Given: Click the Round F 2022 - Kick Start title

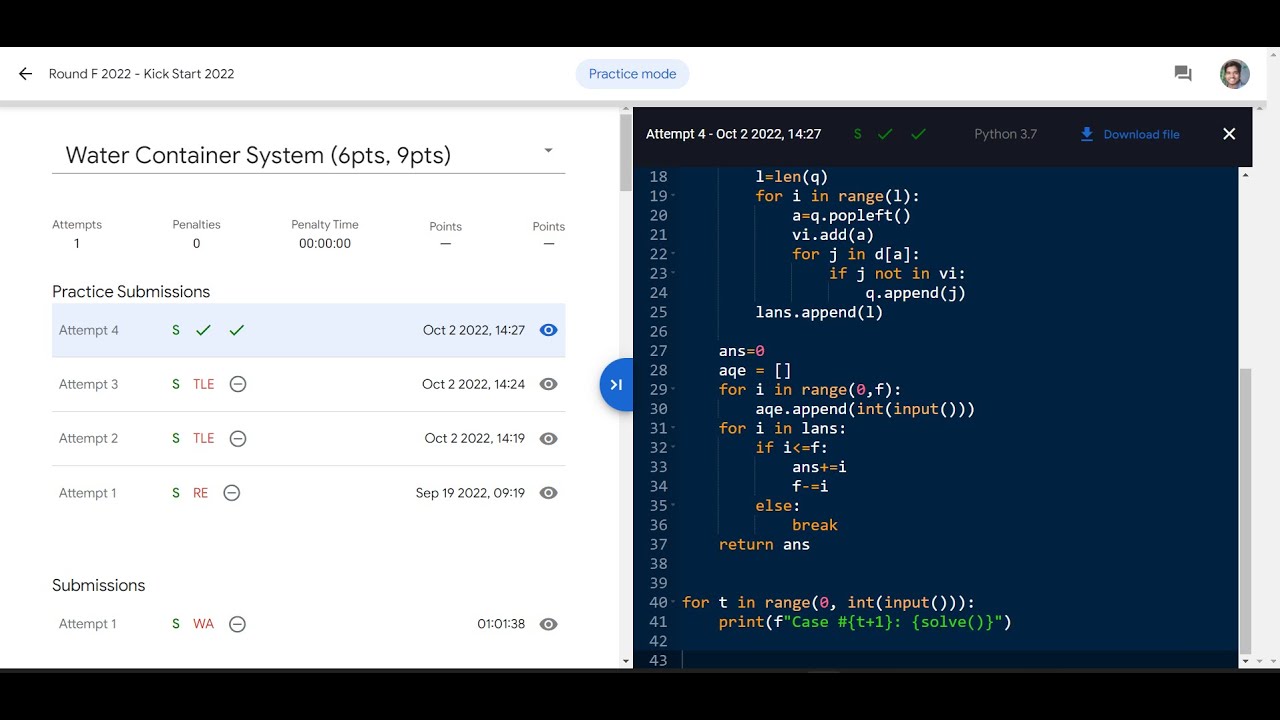Looking at the screenshot, I should click(x=141, y=74).
